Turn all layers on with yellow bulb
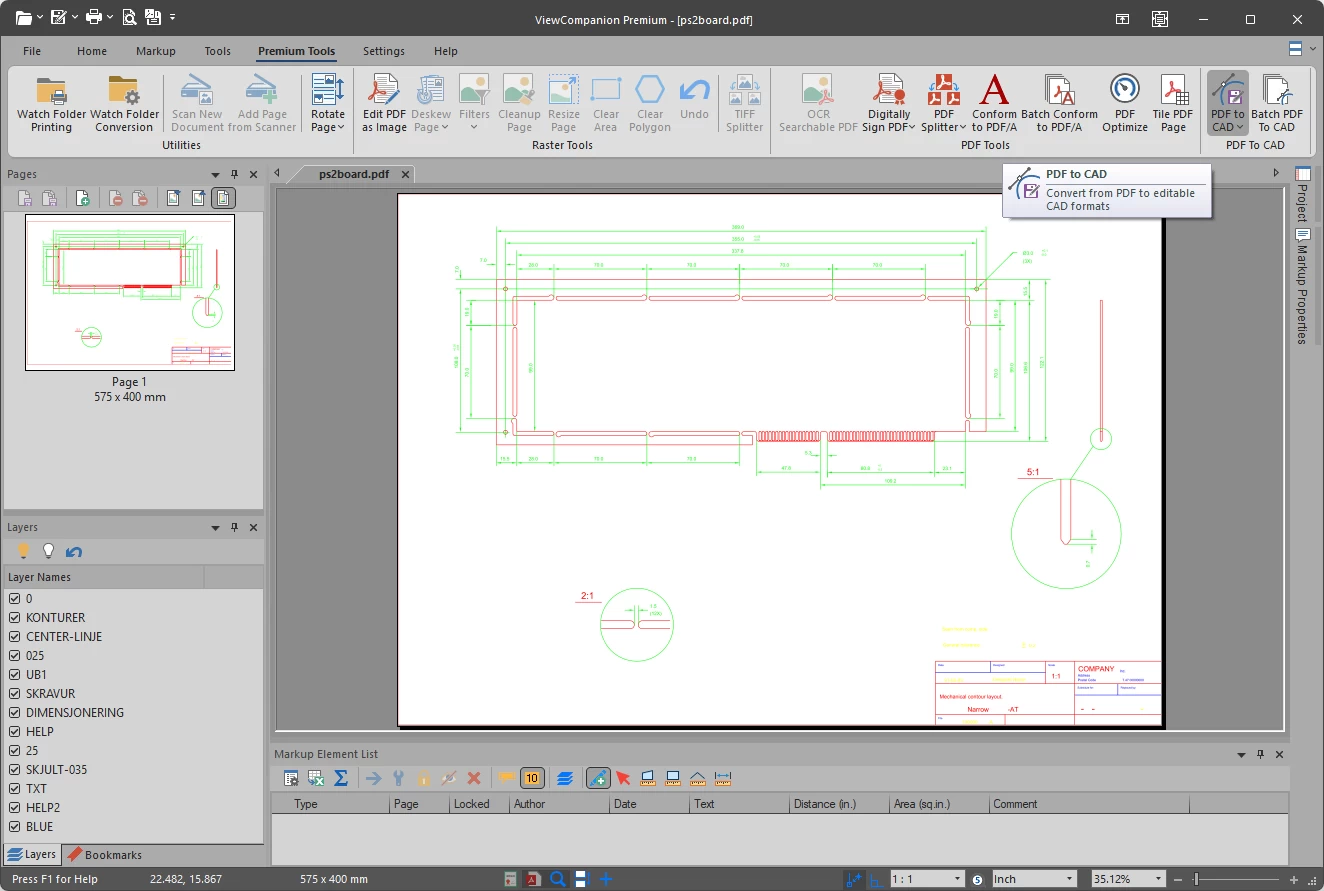Screen dimensions: 1324x891 tap(24, 551)
